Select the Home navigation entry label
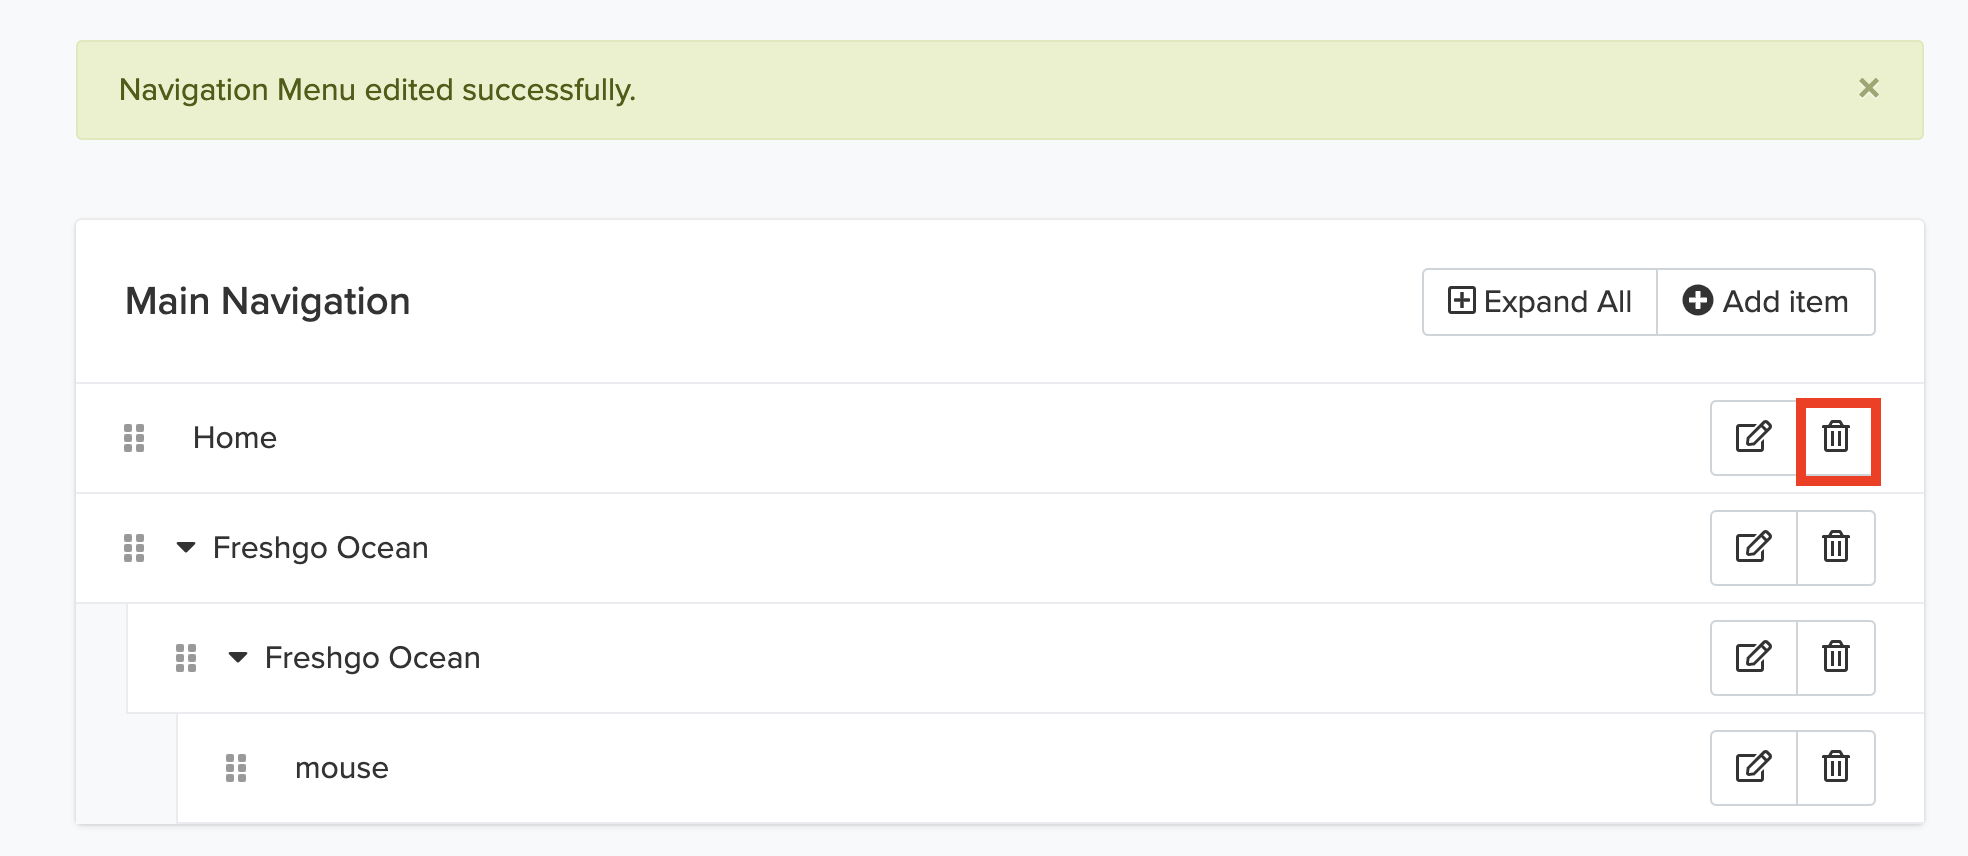The width and height of the screenshot is (1968, 856). coord(235,438)
